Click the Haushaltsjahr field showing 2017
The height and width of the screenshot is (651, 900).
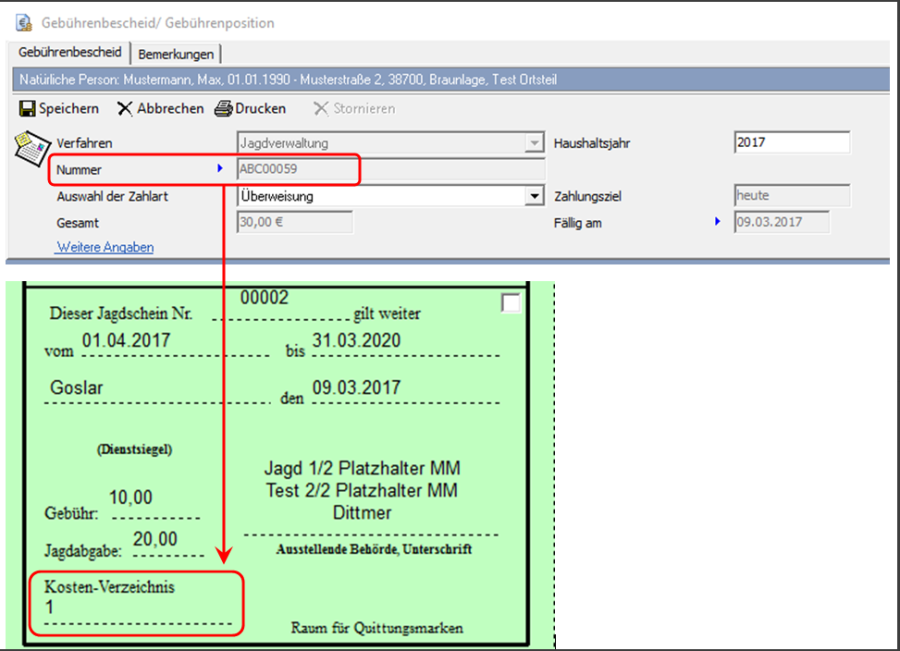click(791, 143)
